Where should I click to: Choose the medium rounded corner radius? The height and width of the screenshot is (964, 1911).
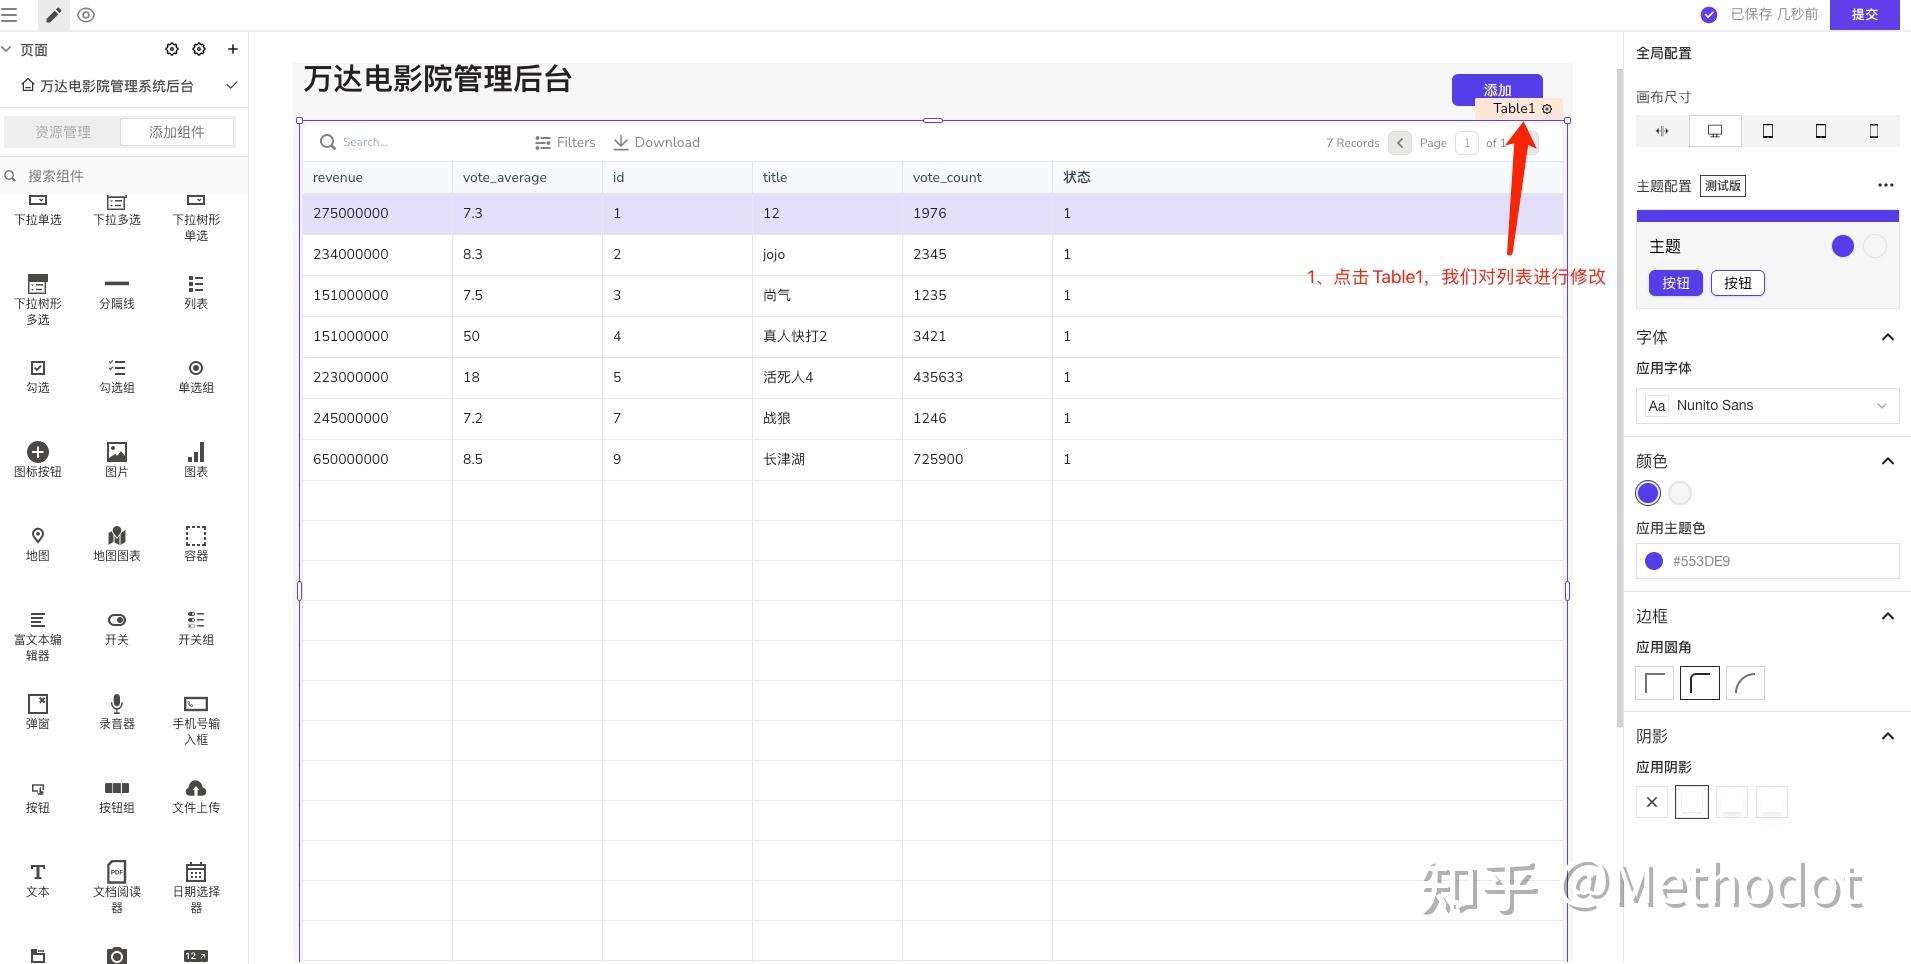point(1700,683)
